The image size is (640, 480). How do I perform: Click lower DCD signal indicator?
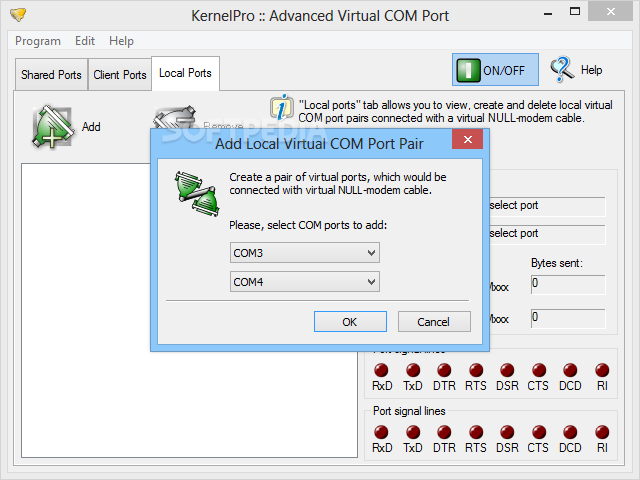point(570,432)
